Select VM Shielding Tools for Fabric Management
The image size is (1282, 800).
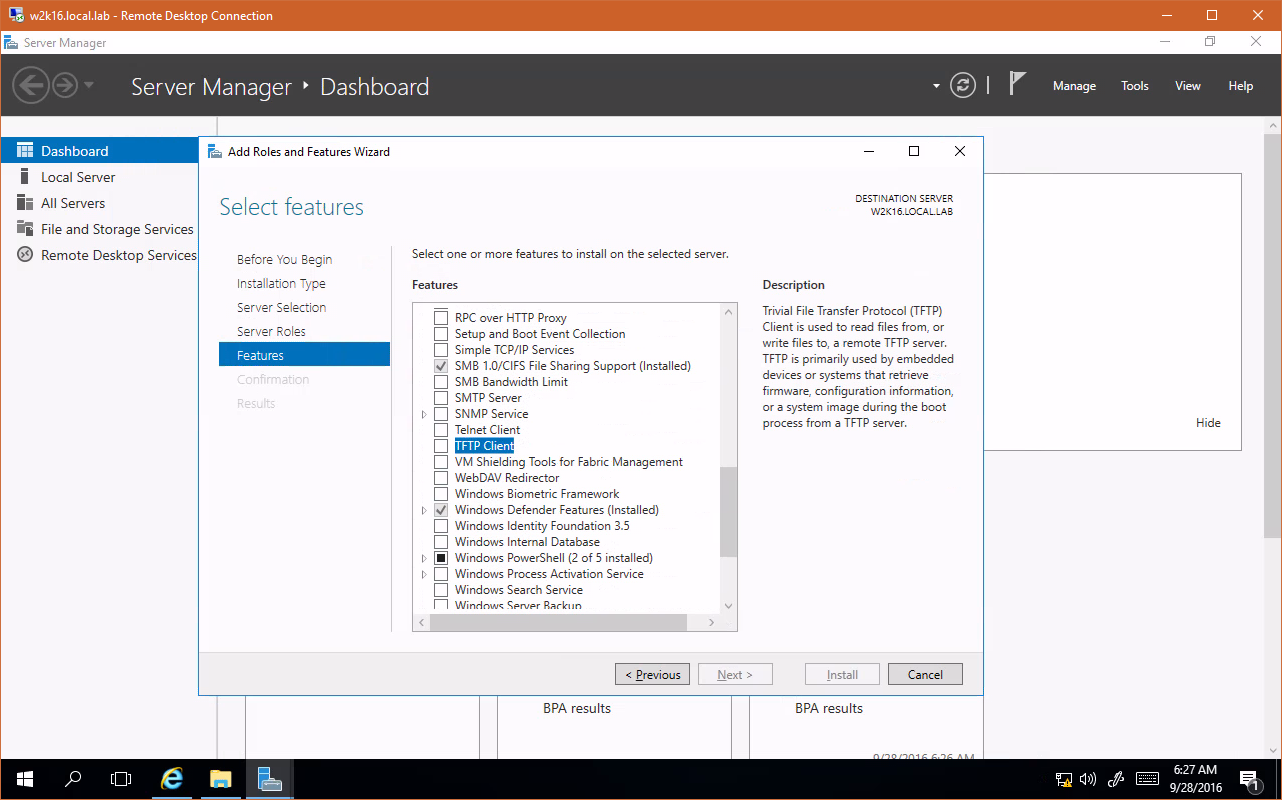[569, 462]
